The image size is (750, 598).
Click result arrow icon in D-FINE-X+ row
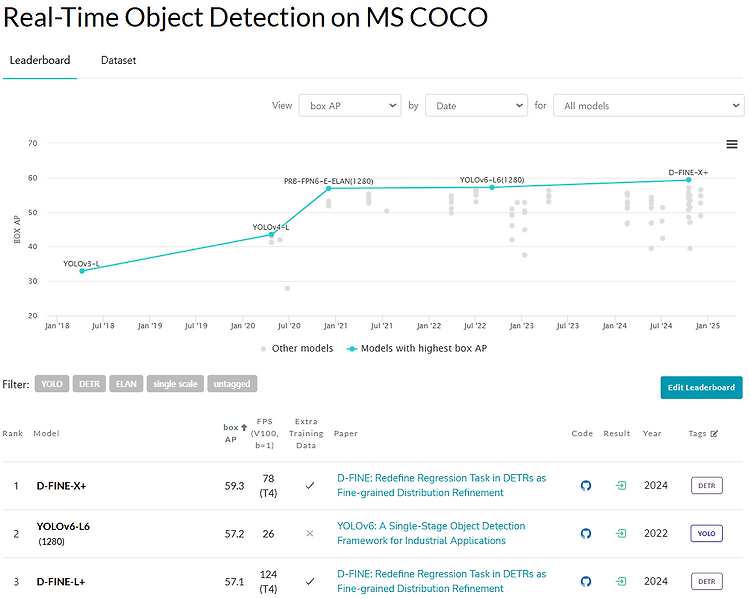620,486
